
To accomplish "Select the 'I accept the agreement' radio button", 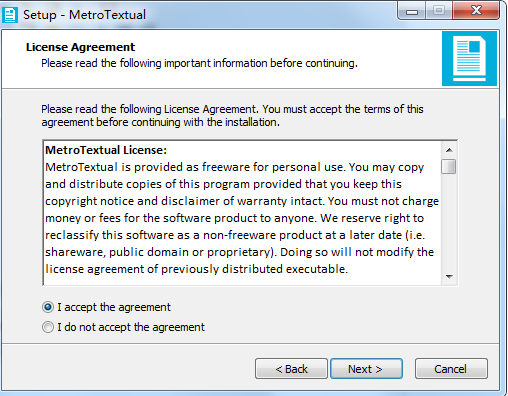I will pos(48,307).
